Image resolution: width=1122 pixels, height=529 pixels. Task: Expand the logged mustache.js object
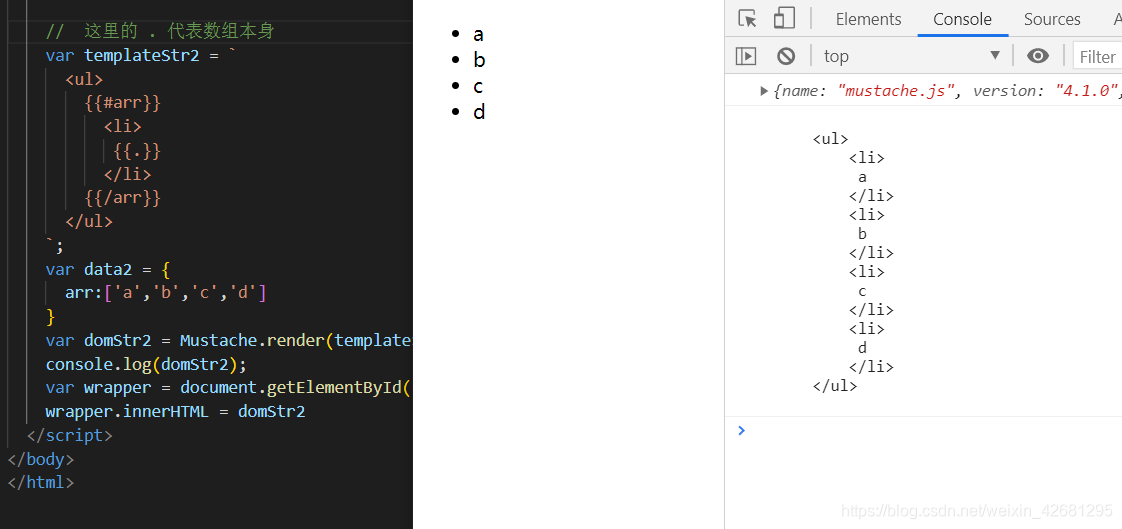click(x=764, y=91)
